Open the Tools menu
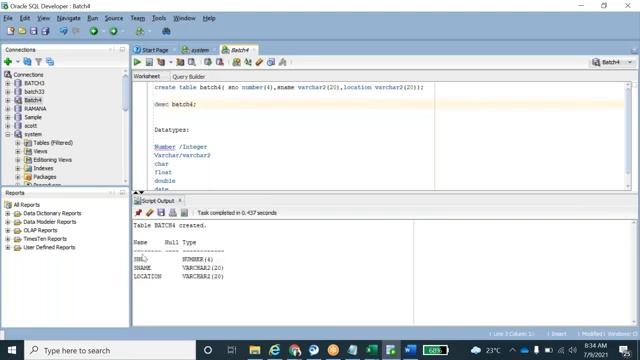 159,18
